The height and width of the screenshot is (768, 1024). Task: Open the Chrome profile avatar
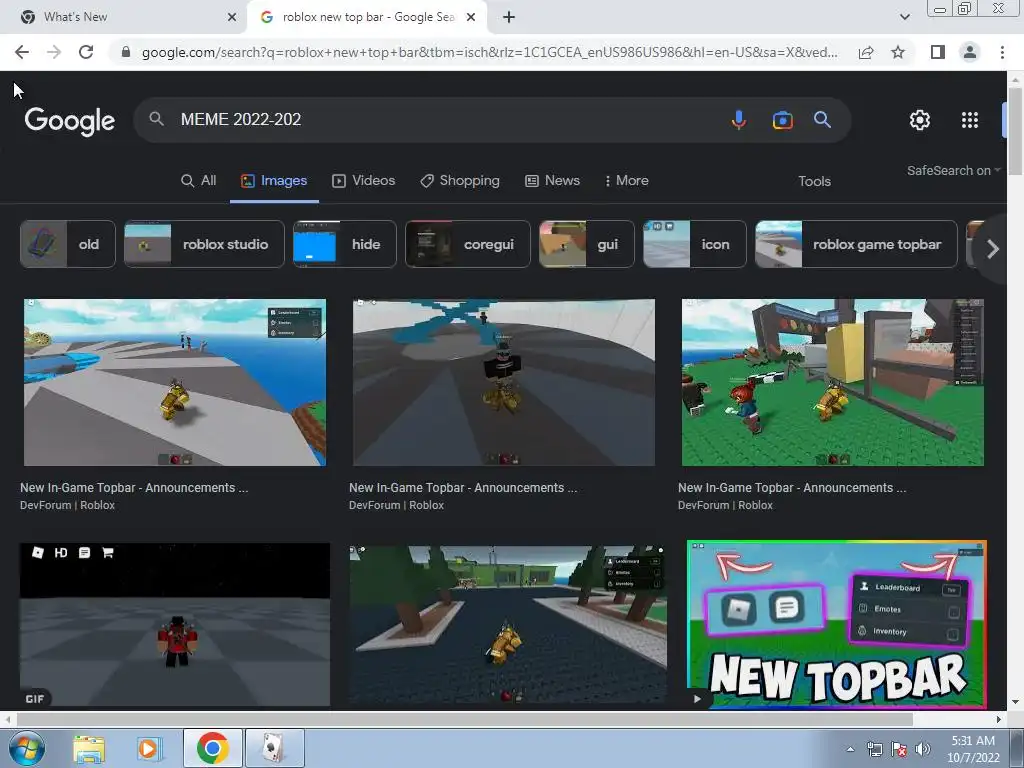click(x=970, y=52)
